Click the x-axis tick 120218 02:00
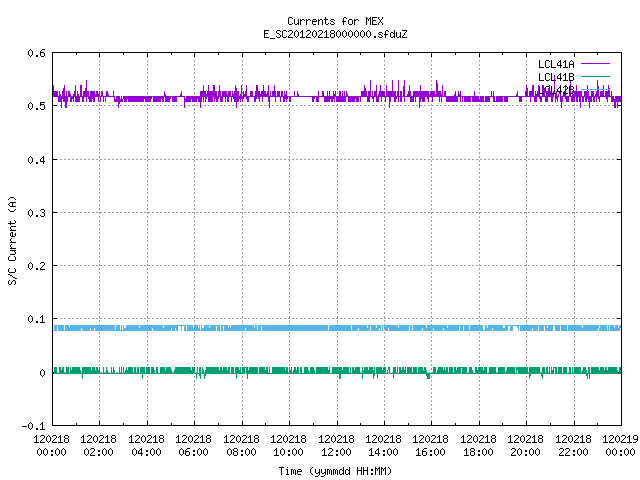The image size is (640, 480). [98, 445]
